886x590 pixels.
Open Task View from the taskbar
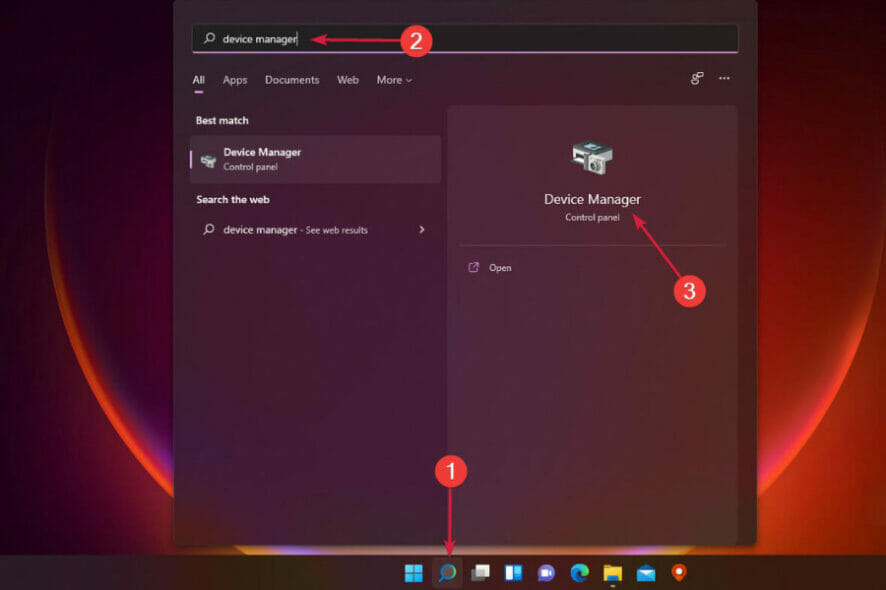tap(480, 573)
